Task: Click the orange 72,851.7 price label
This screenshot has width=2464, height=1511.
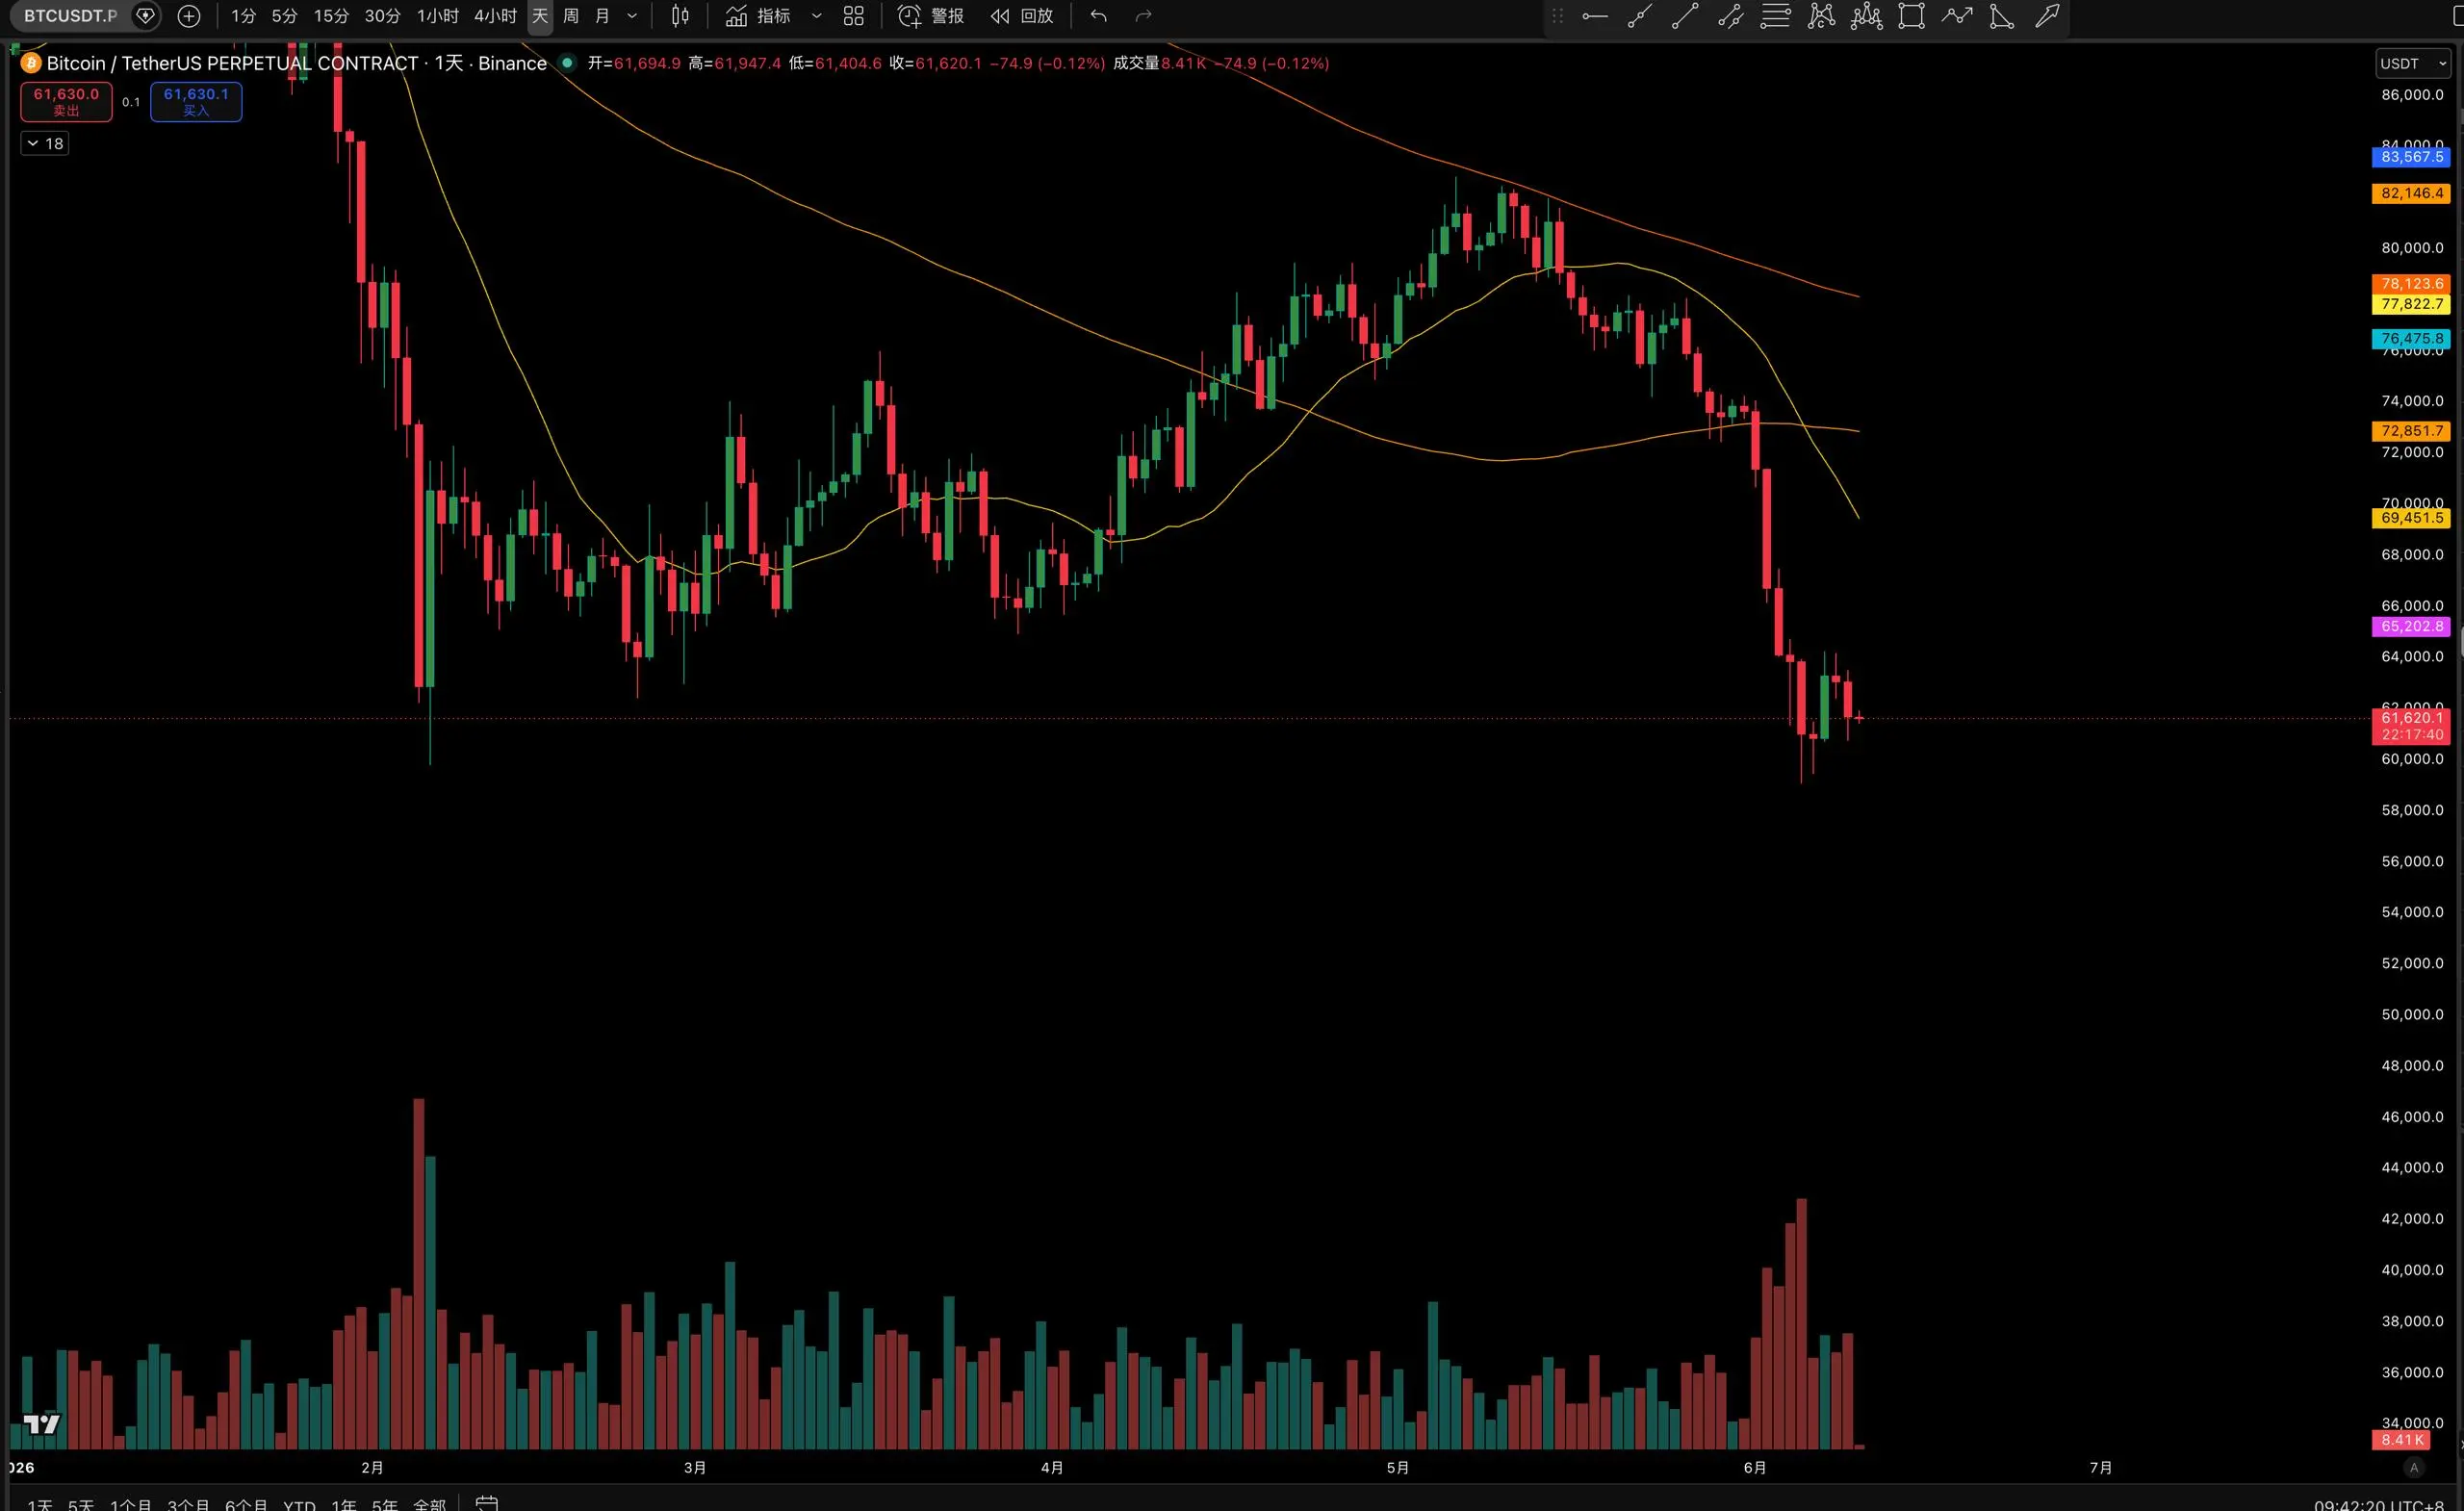Action: point(2411,431)
